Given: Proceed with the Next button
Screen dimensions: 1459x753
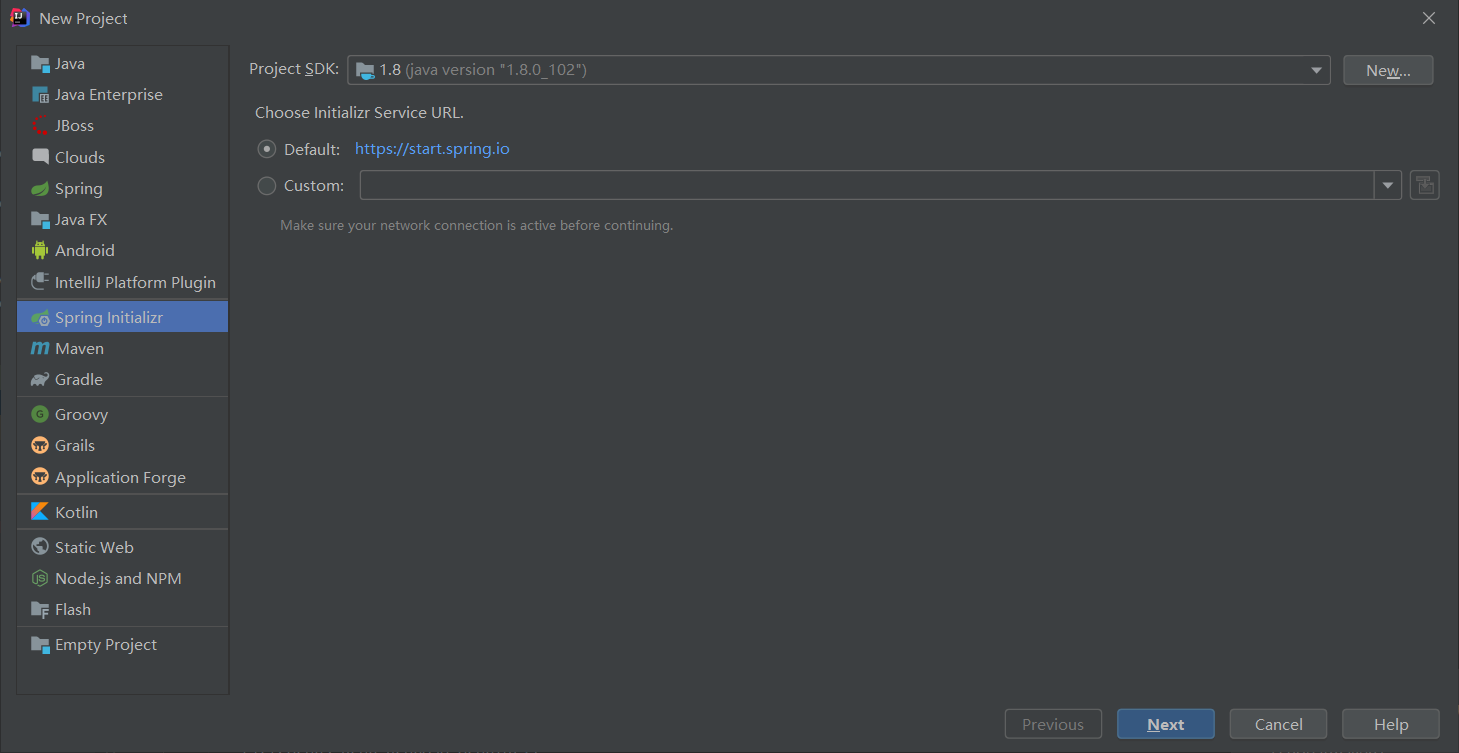Looking at the screenshot, I should pos(1166,724).
